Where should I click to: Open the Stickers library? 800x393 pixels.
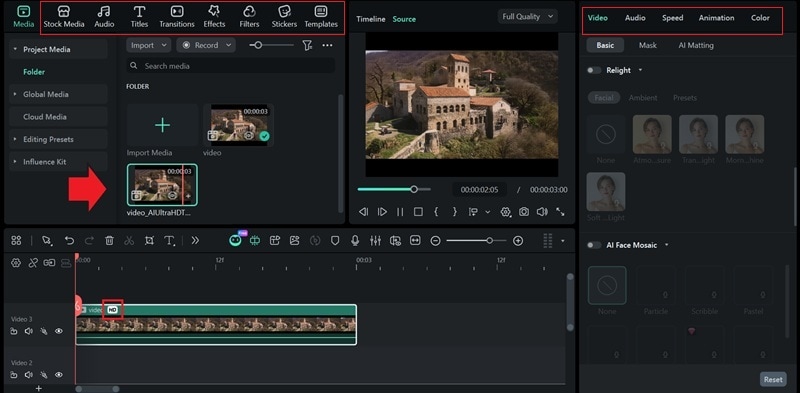284,17
